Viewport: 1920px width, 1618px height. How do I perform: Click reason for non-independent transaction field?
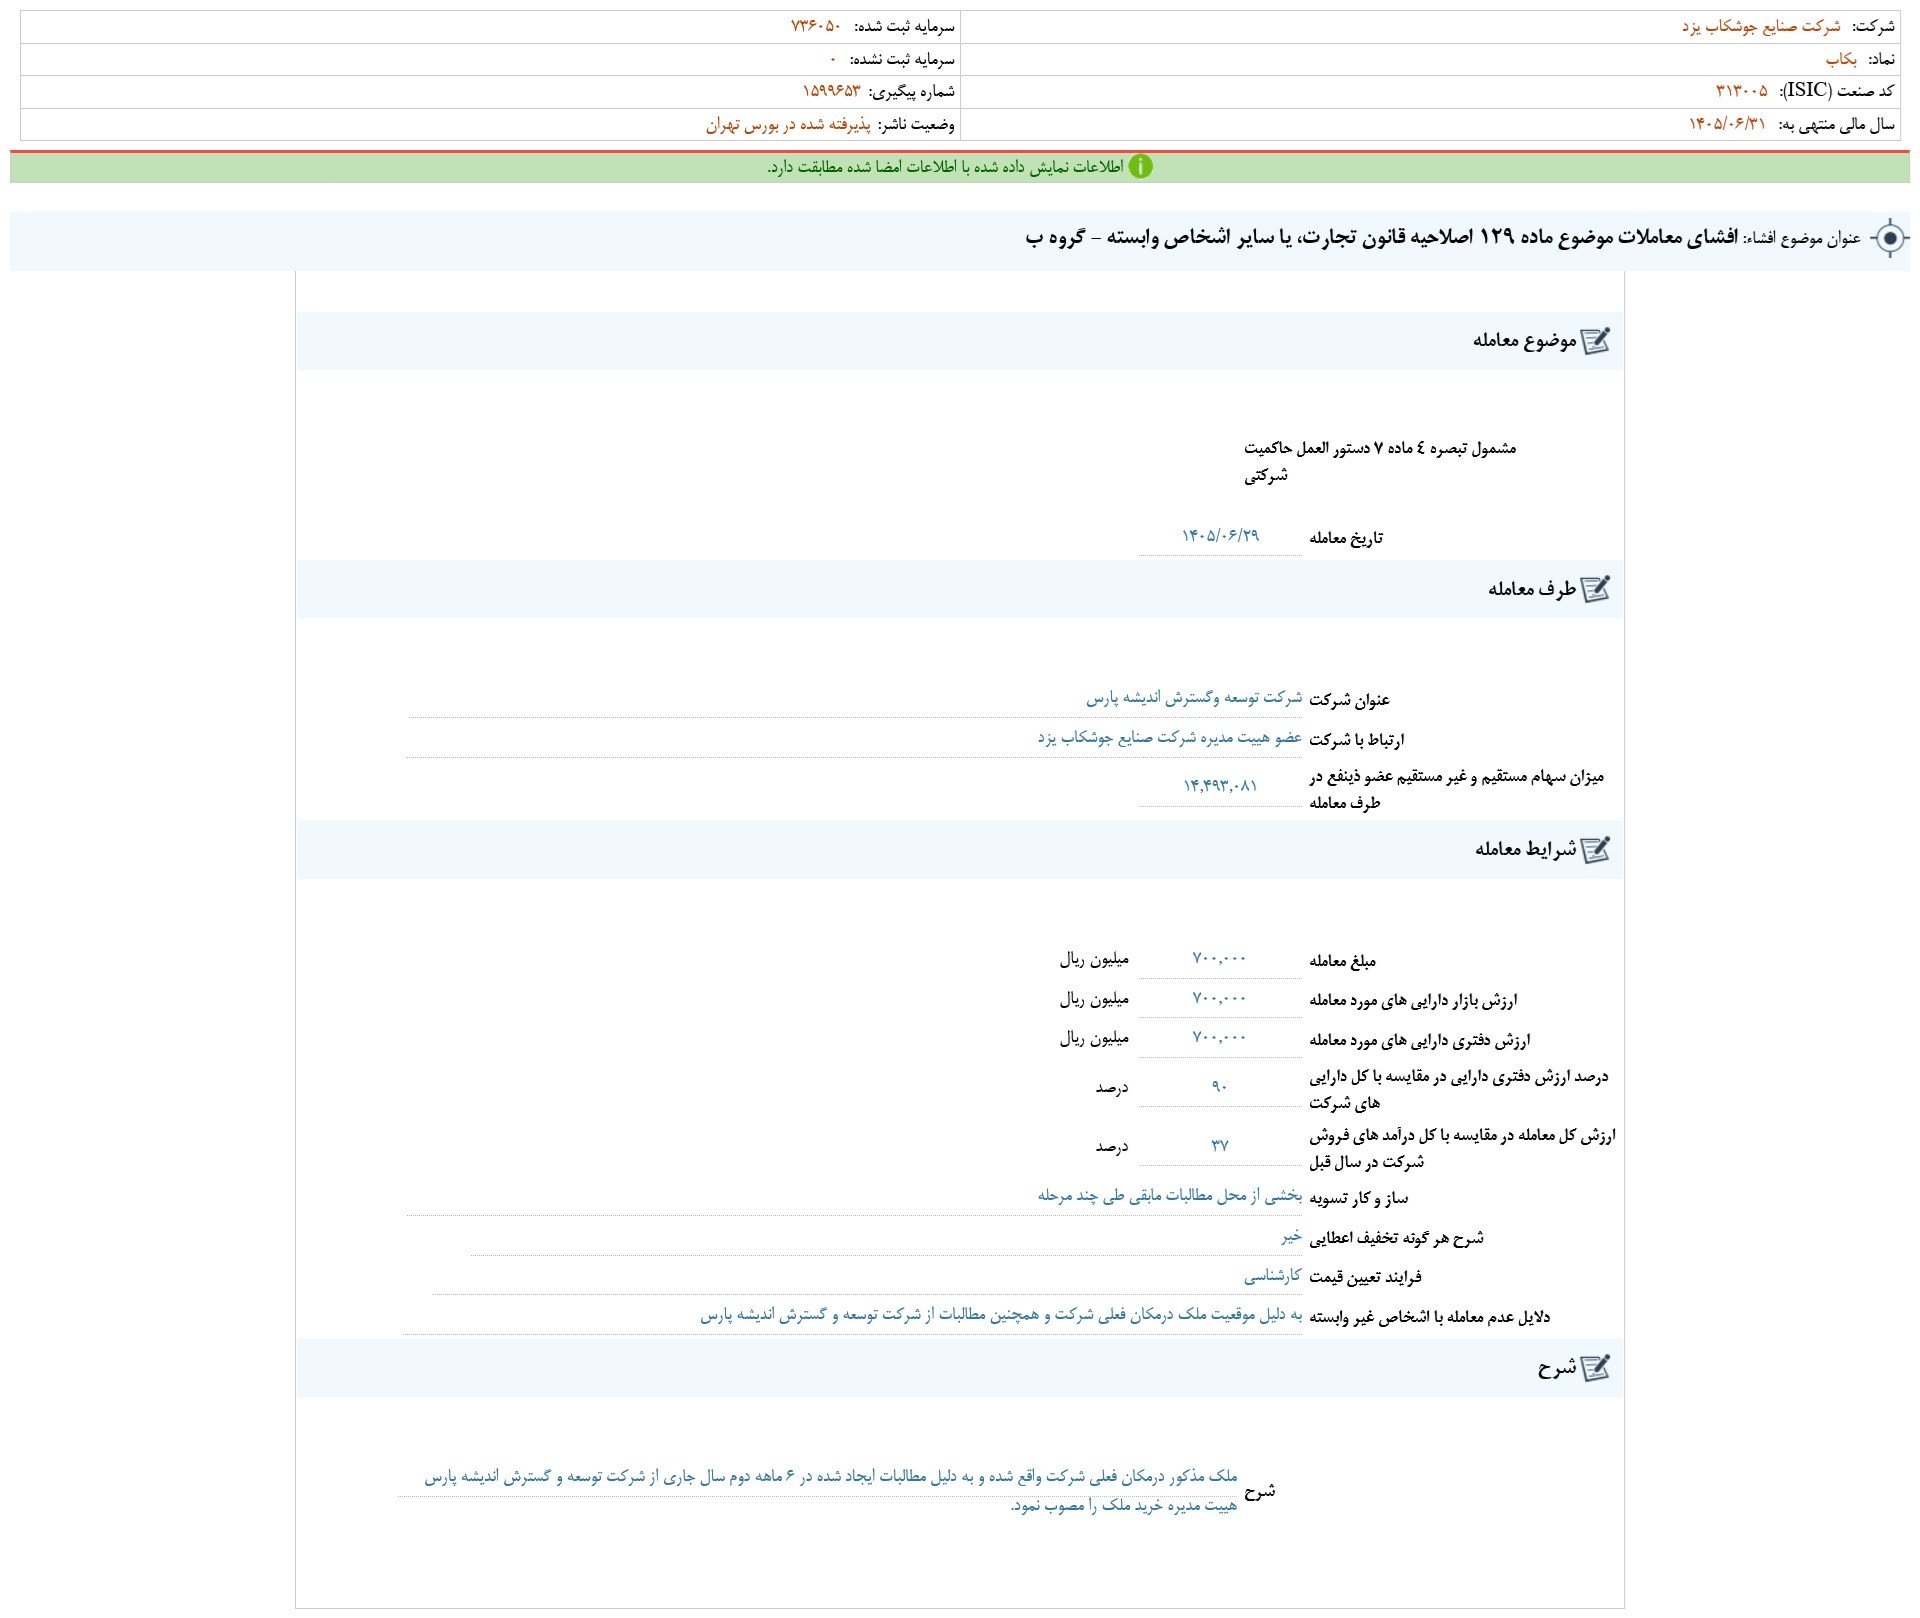[852, 1316]
